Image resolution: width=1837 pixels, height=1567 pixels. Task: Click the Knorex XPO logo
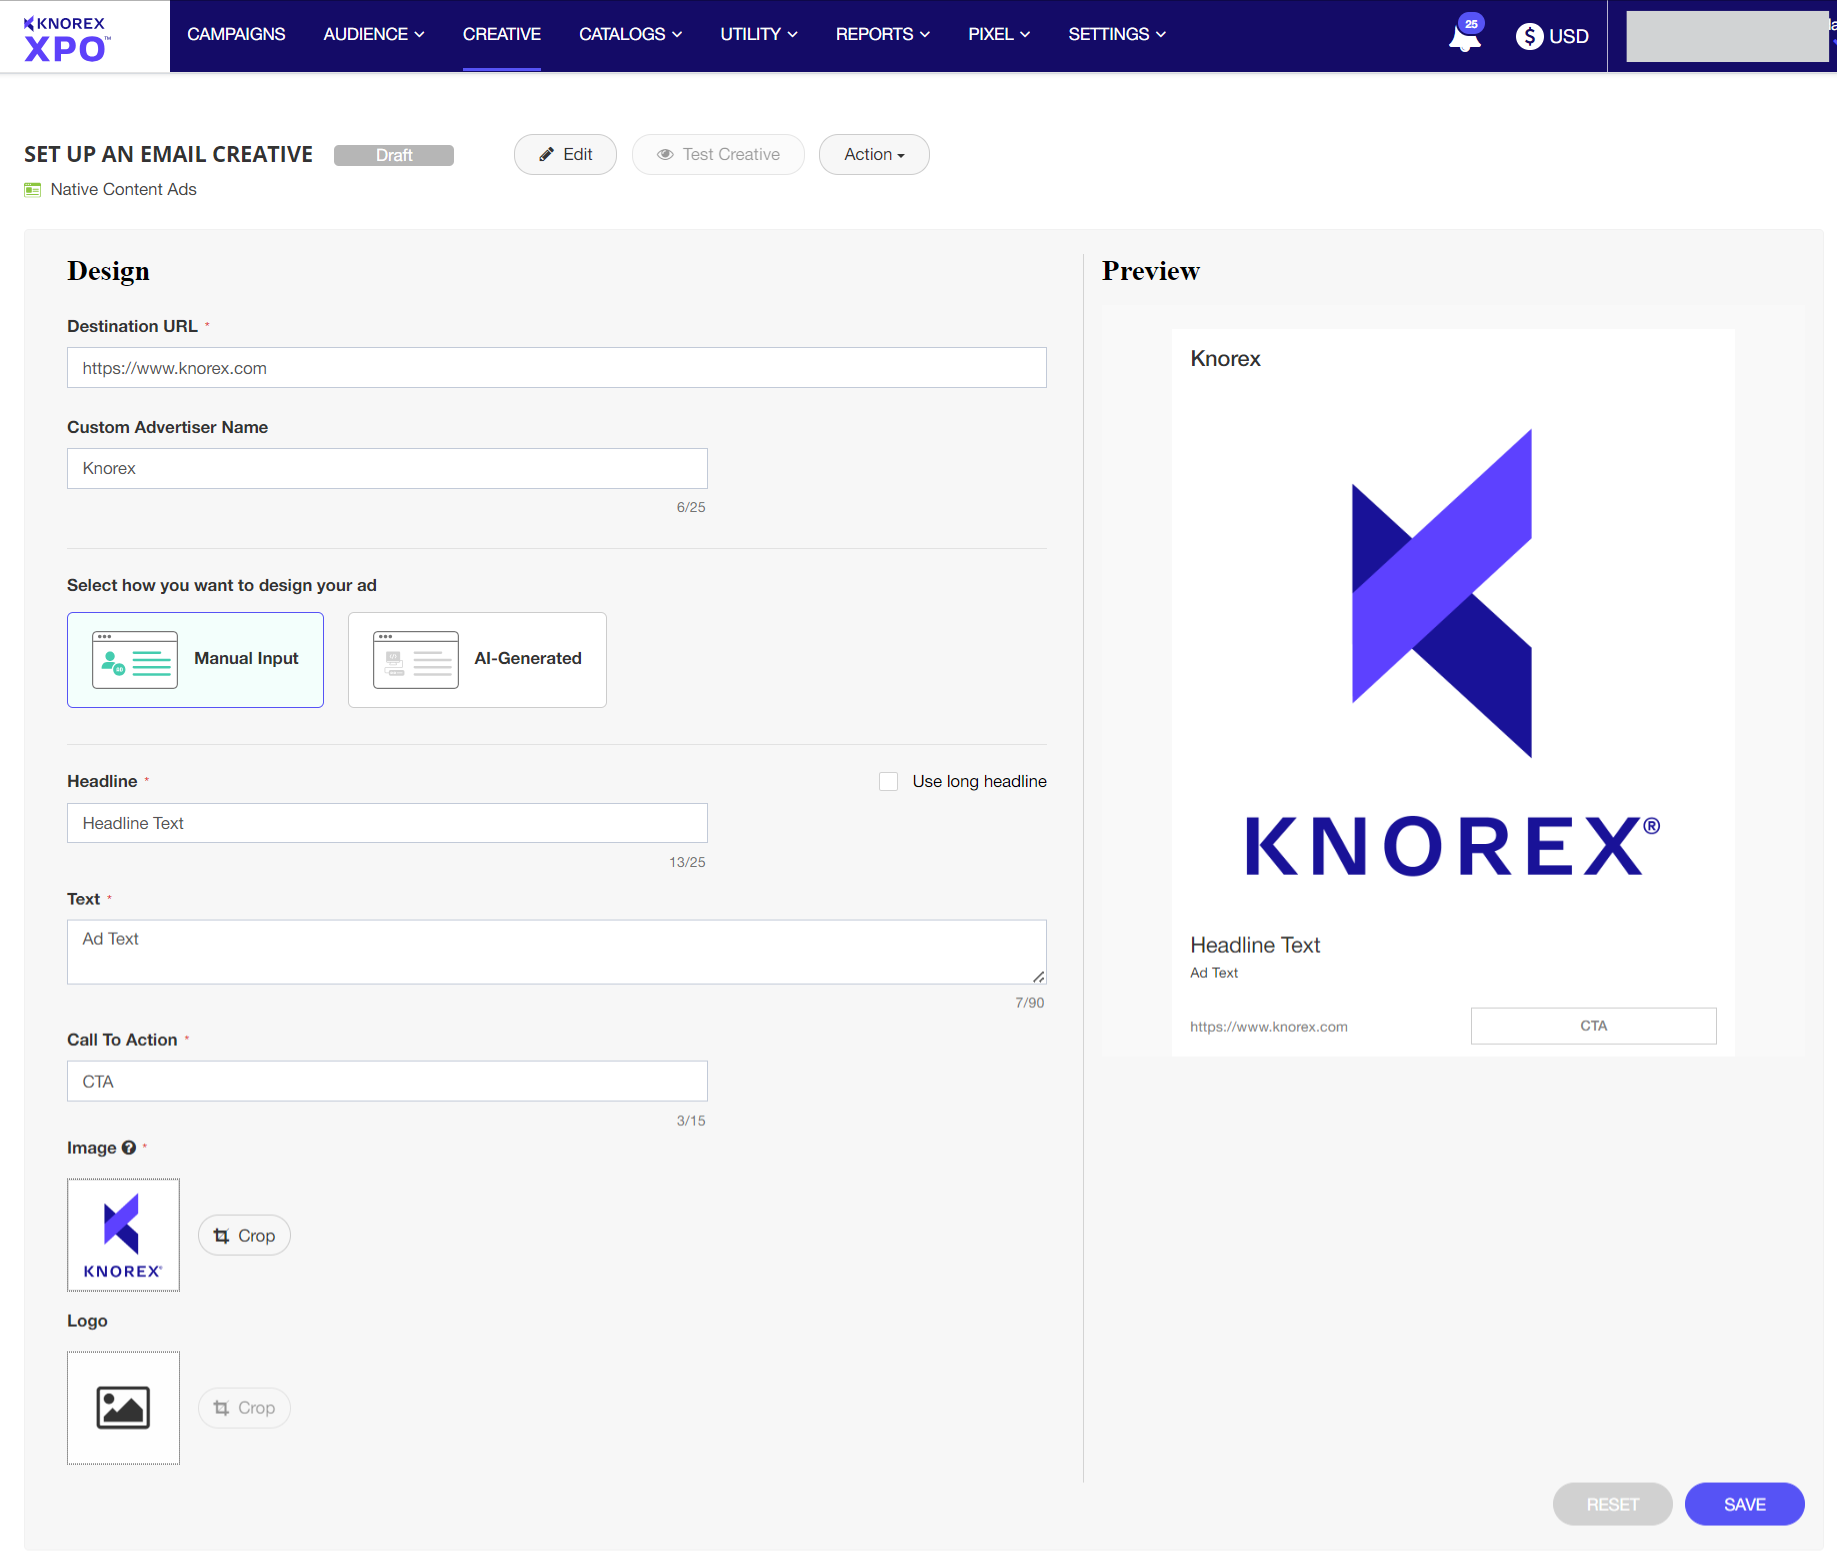pos(66,38)
